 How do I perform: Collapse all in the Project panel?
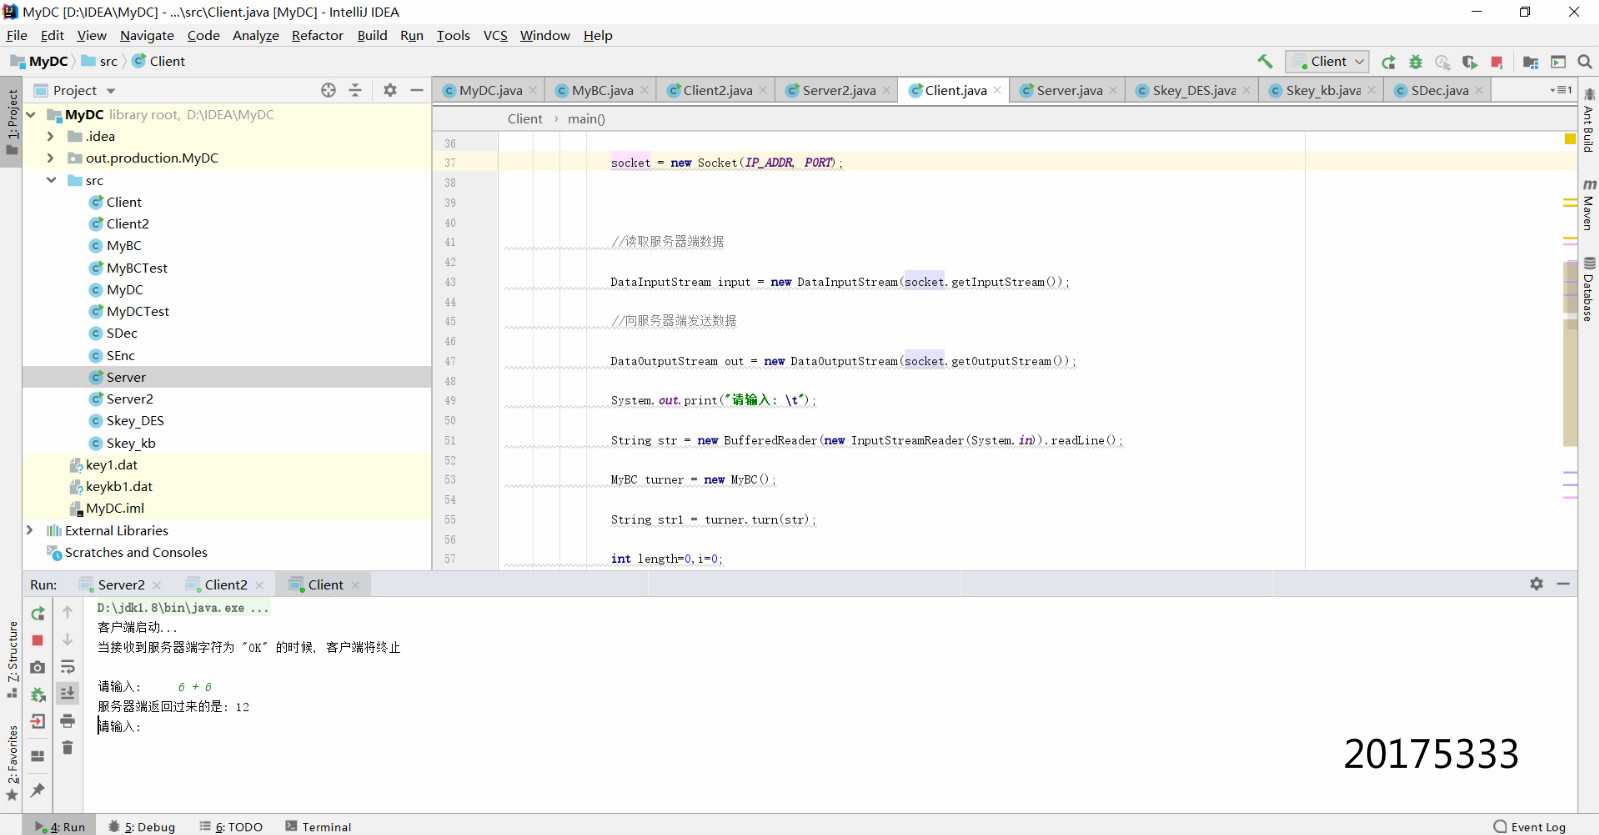tap(355, 90)
